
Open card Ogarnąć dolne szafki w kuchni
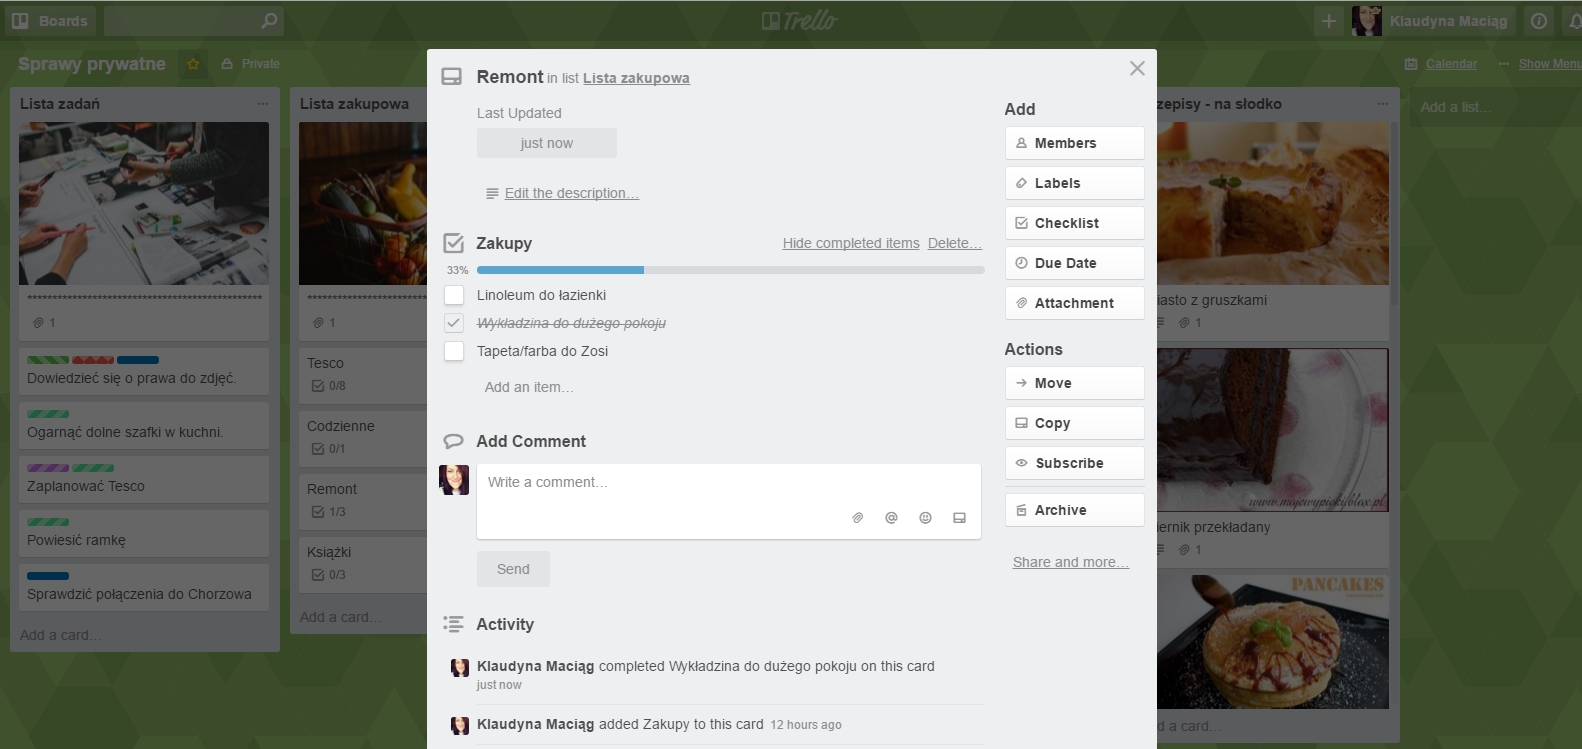(x=144, y=425)
